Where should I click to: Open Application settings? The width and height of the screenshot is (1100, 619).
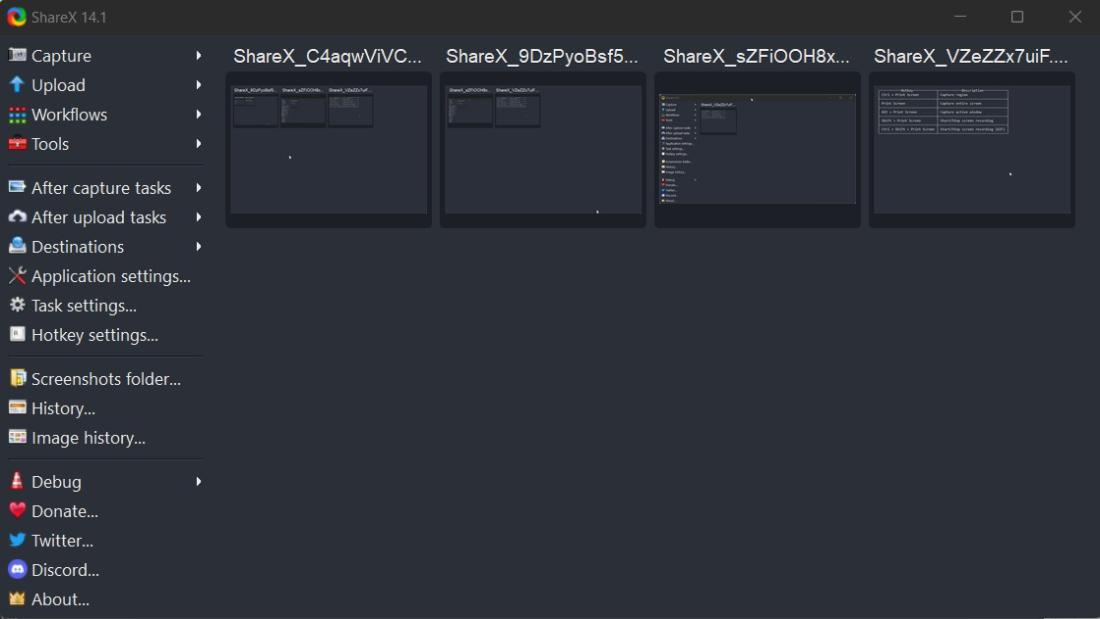(x=105, y=277)
